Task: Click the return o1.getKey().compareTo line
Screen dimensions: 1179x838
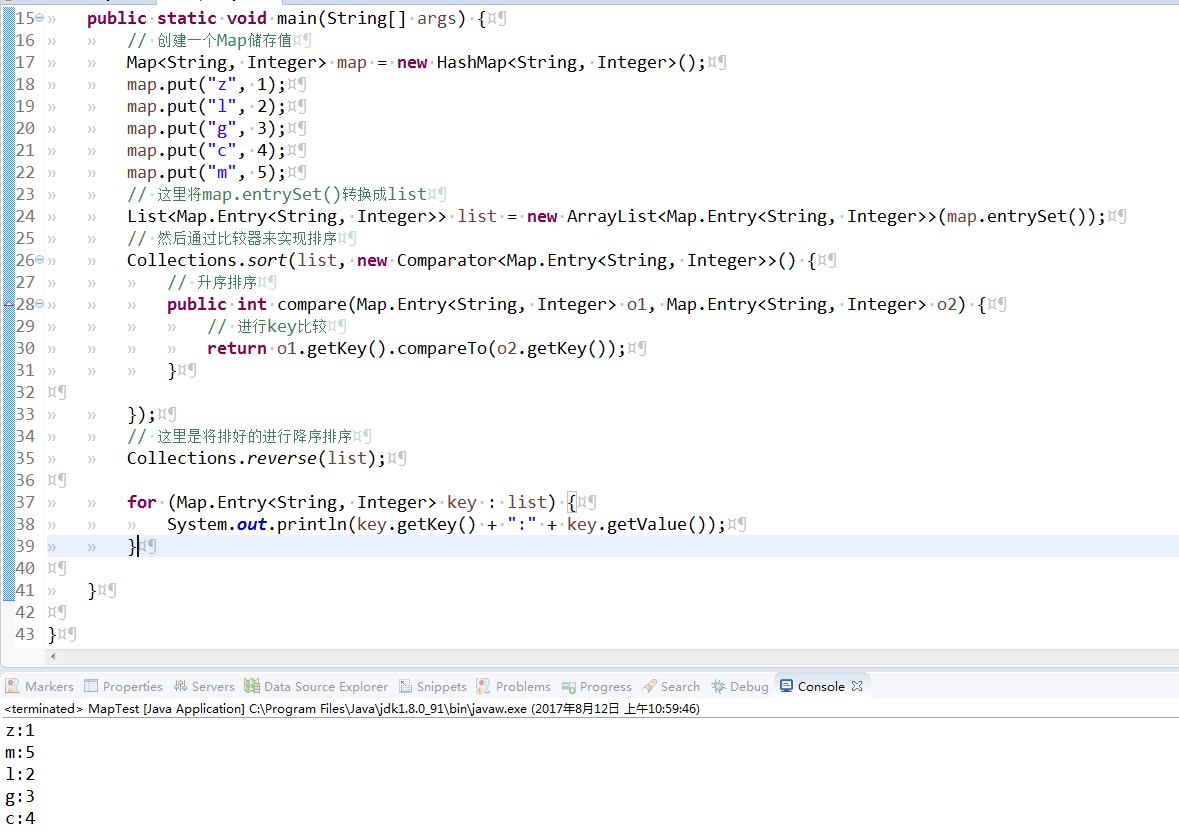Action: 416,348
